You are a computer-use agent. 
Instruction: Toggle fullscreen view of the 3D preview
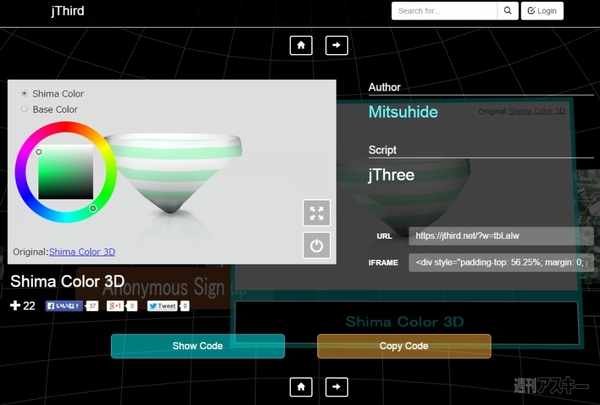(316, 213)
